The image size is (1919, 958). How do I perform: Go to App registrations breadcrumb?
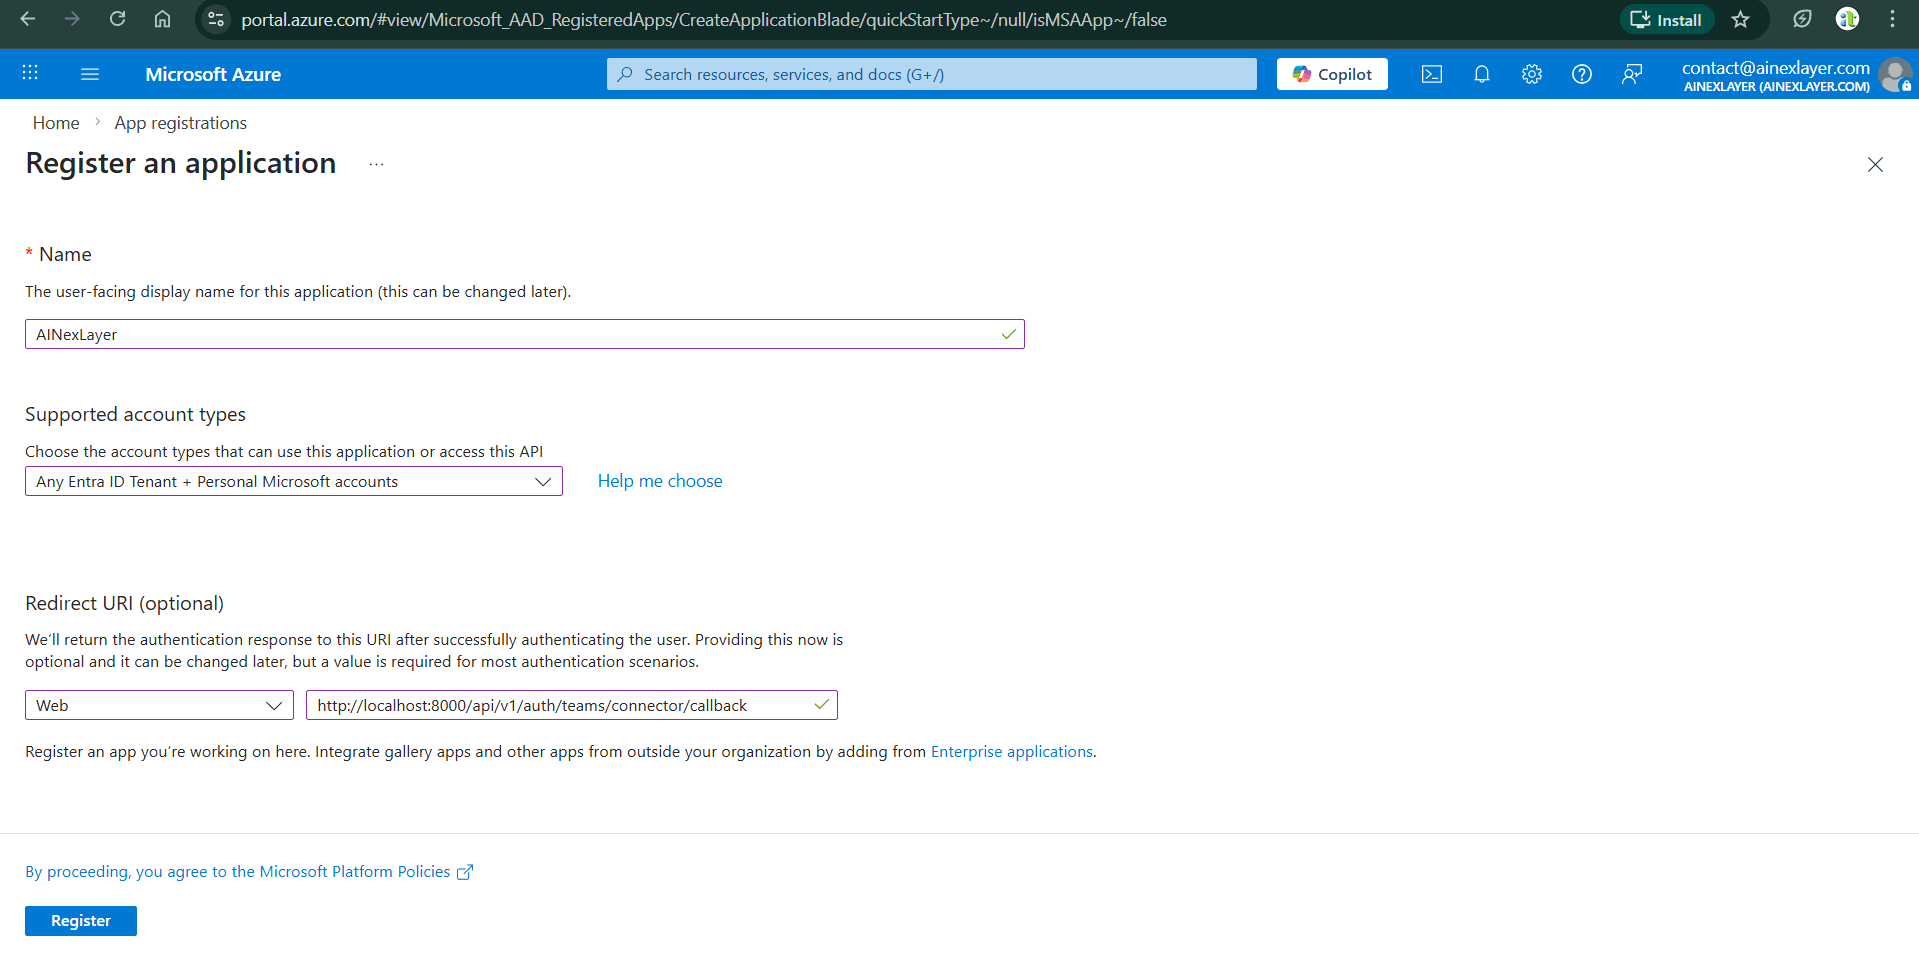(180, 123)
